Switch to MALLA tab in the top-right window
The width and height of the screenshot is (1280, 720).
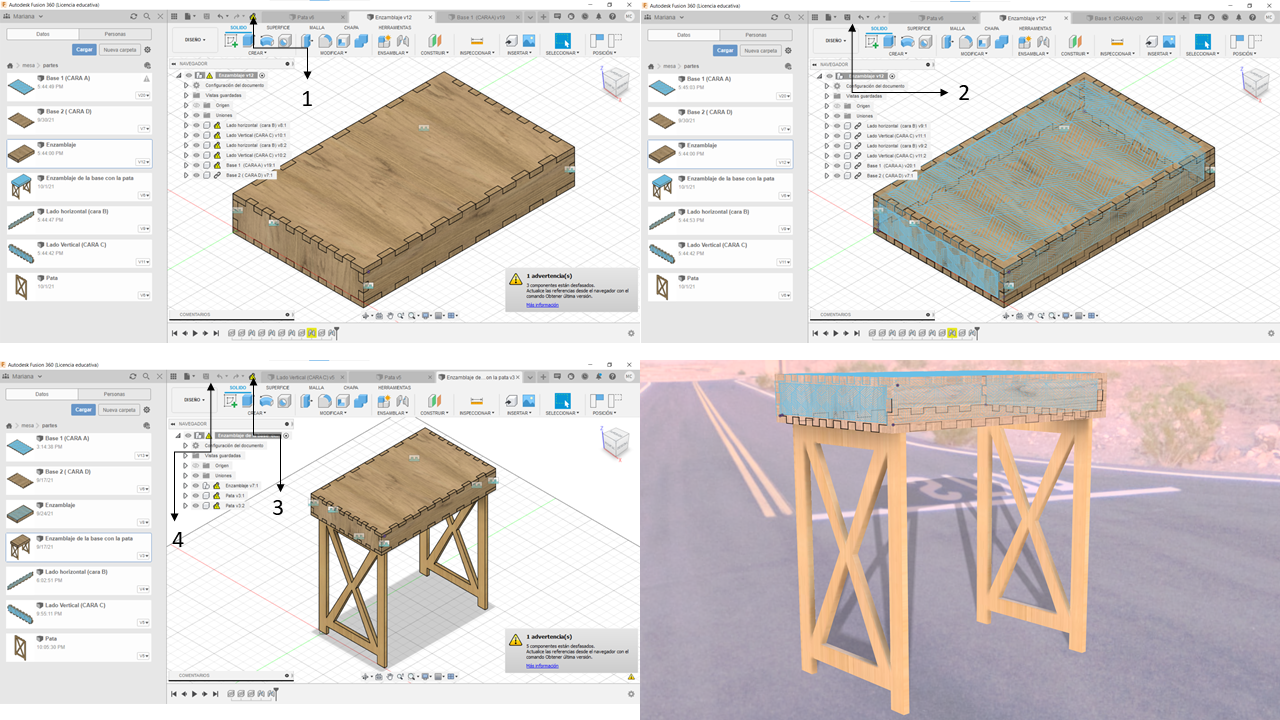957,28
